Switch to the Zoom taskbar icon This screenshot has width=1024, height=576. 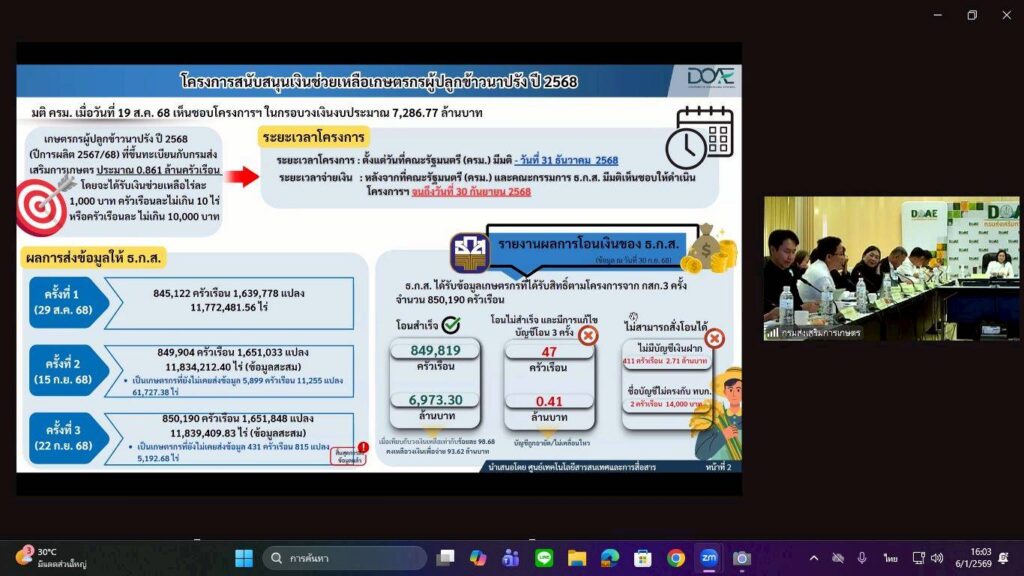coord(709,557)
